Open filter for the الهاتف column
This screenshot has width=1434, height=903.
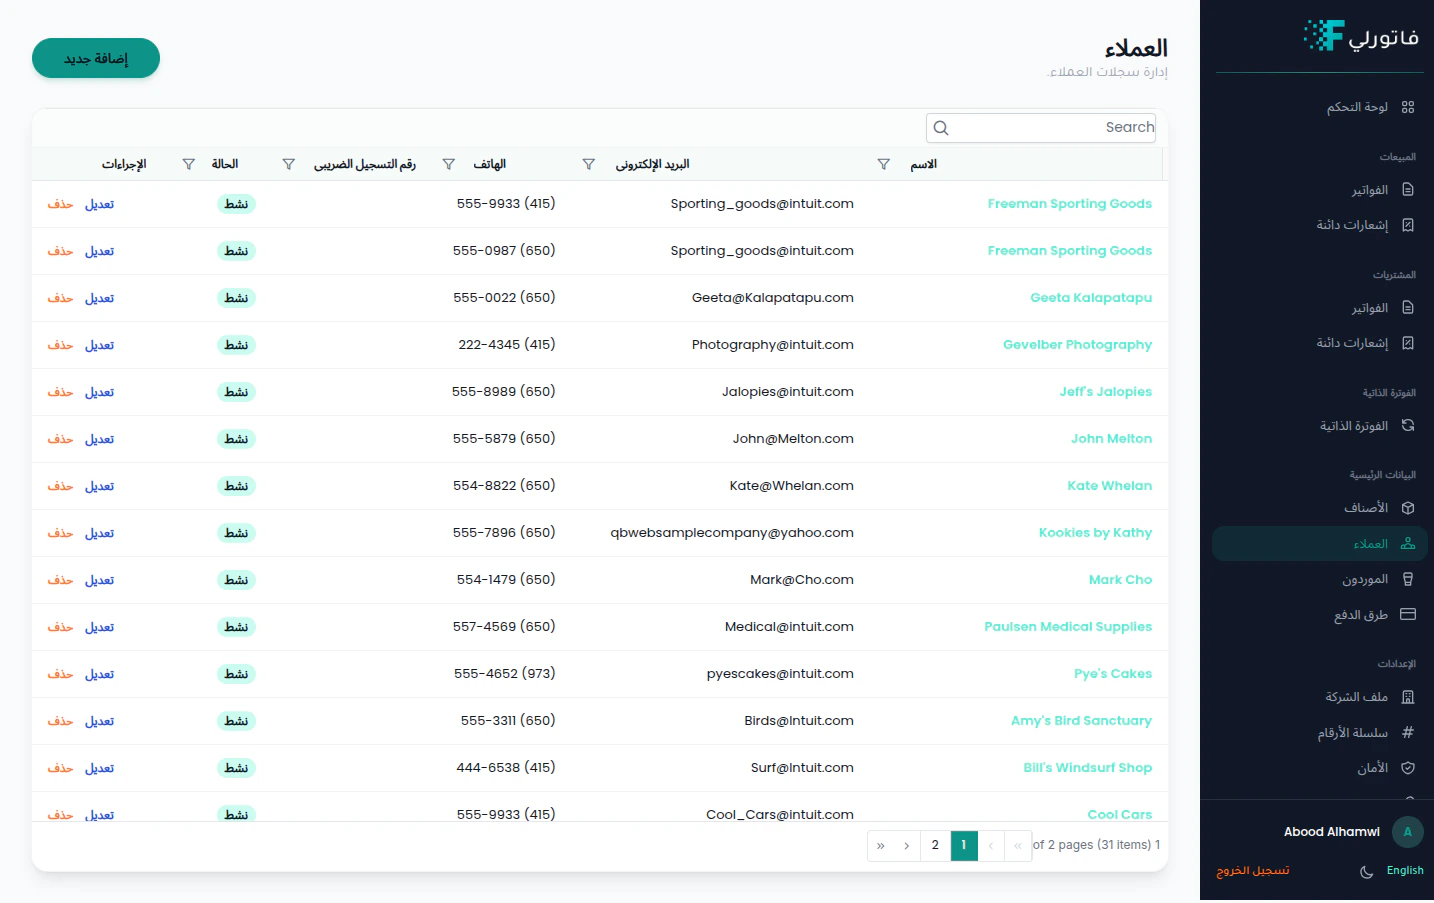coord(449,164)
